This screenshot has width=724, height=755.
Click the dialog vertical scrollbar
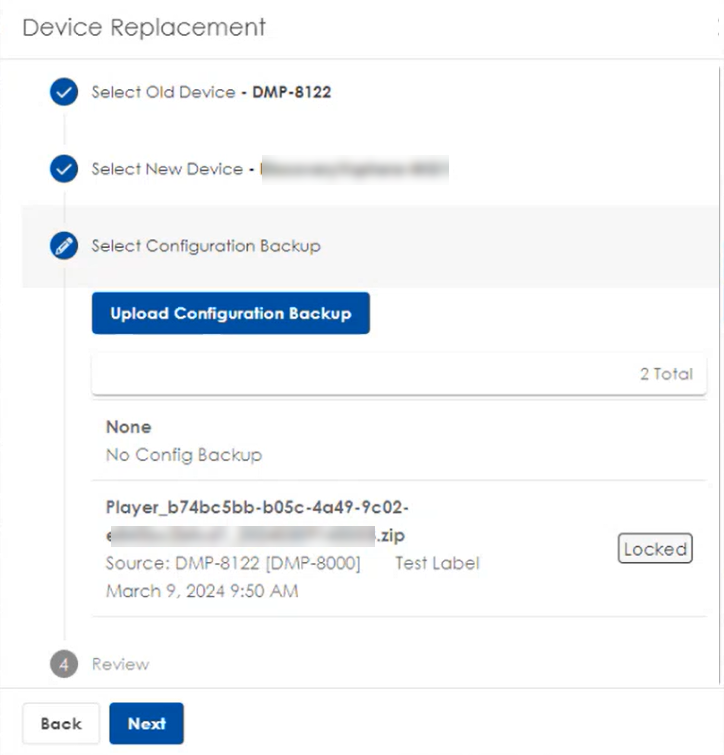coord(721,376)
